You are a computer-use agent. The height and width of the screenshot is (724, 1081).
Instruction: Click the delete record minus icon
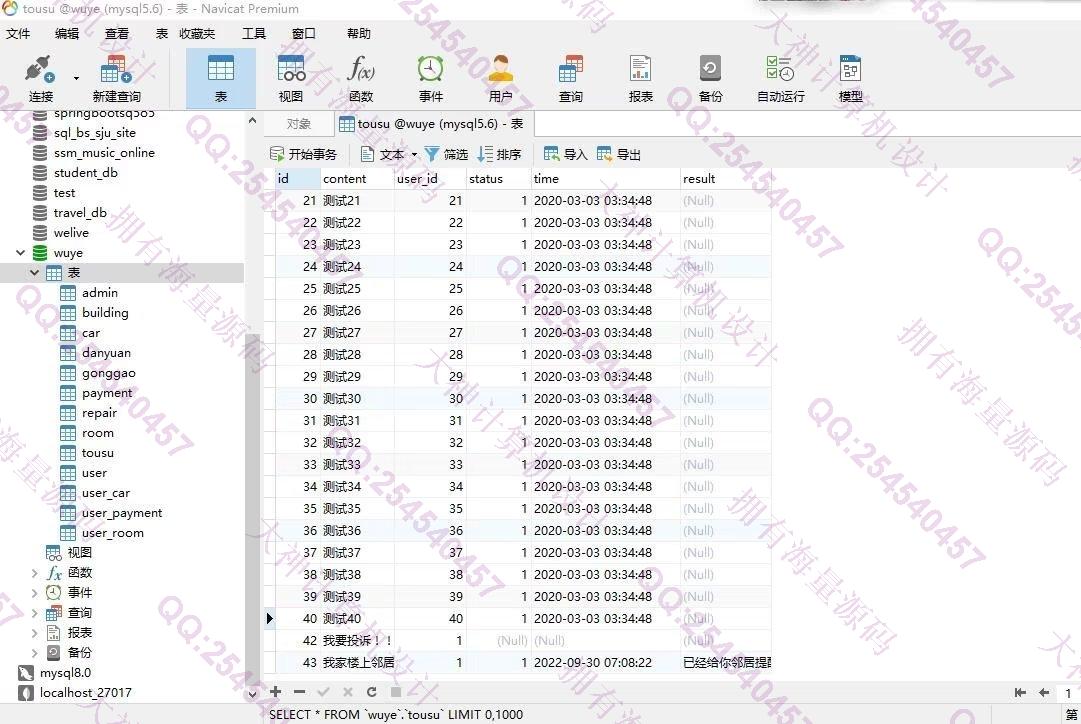[x=299, y=692]
